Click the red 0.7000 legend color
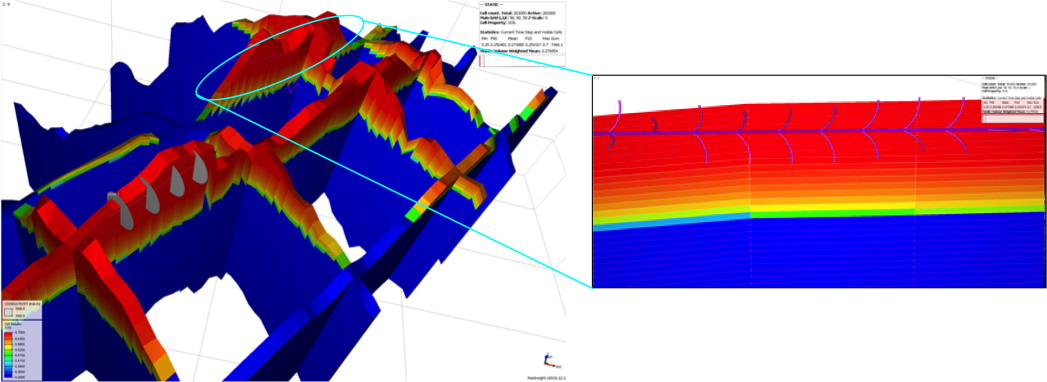 coord(8,334)
